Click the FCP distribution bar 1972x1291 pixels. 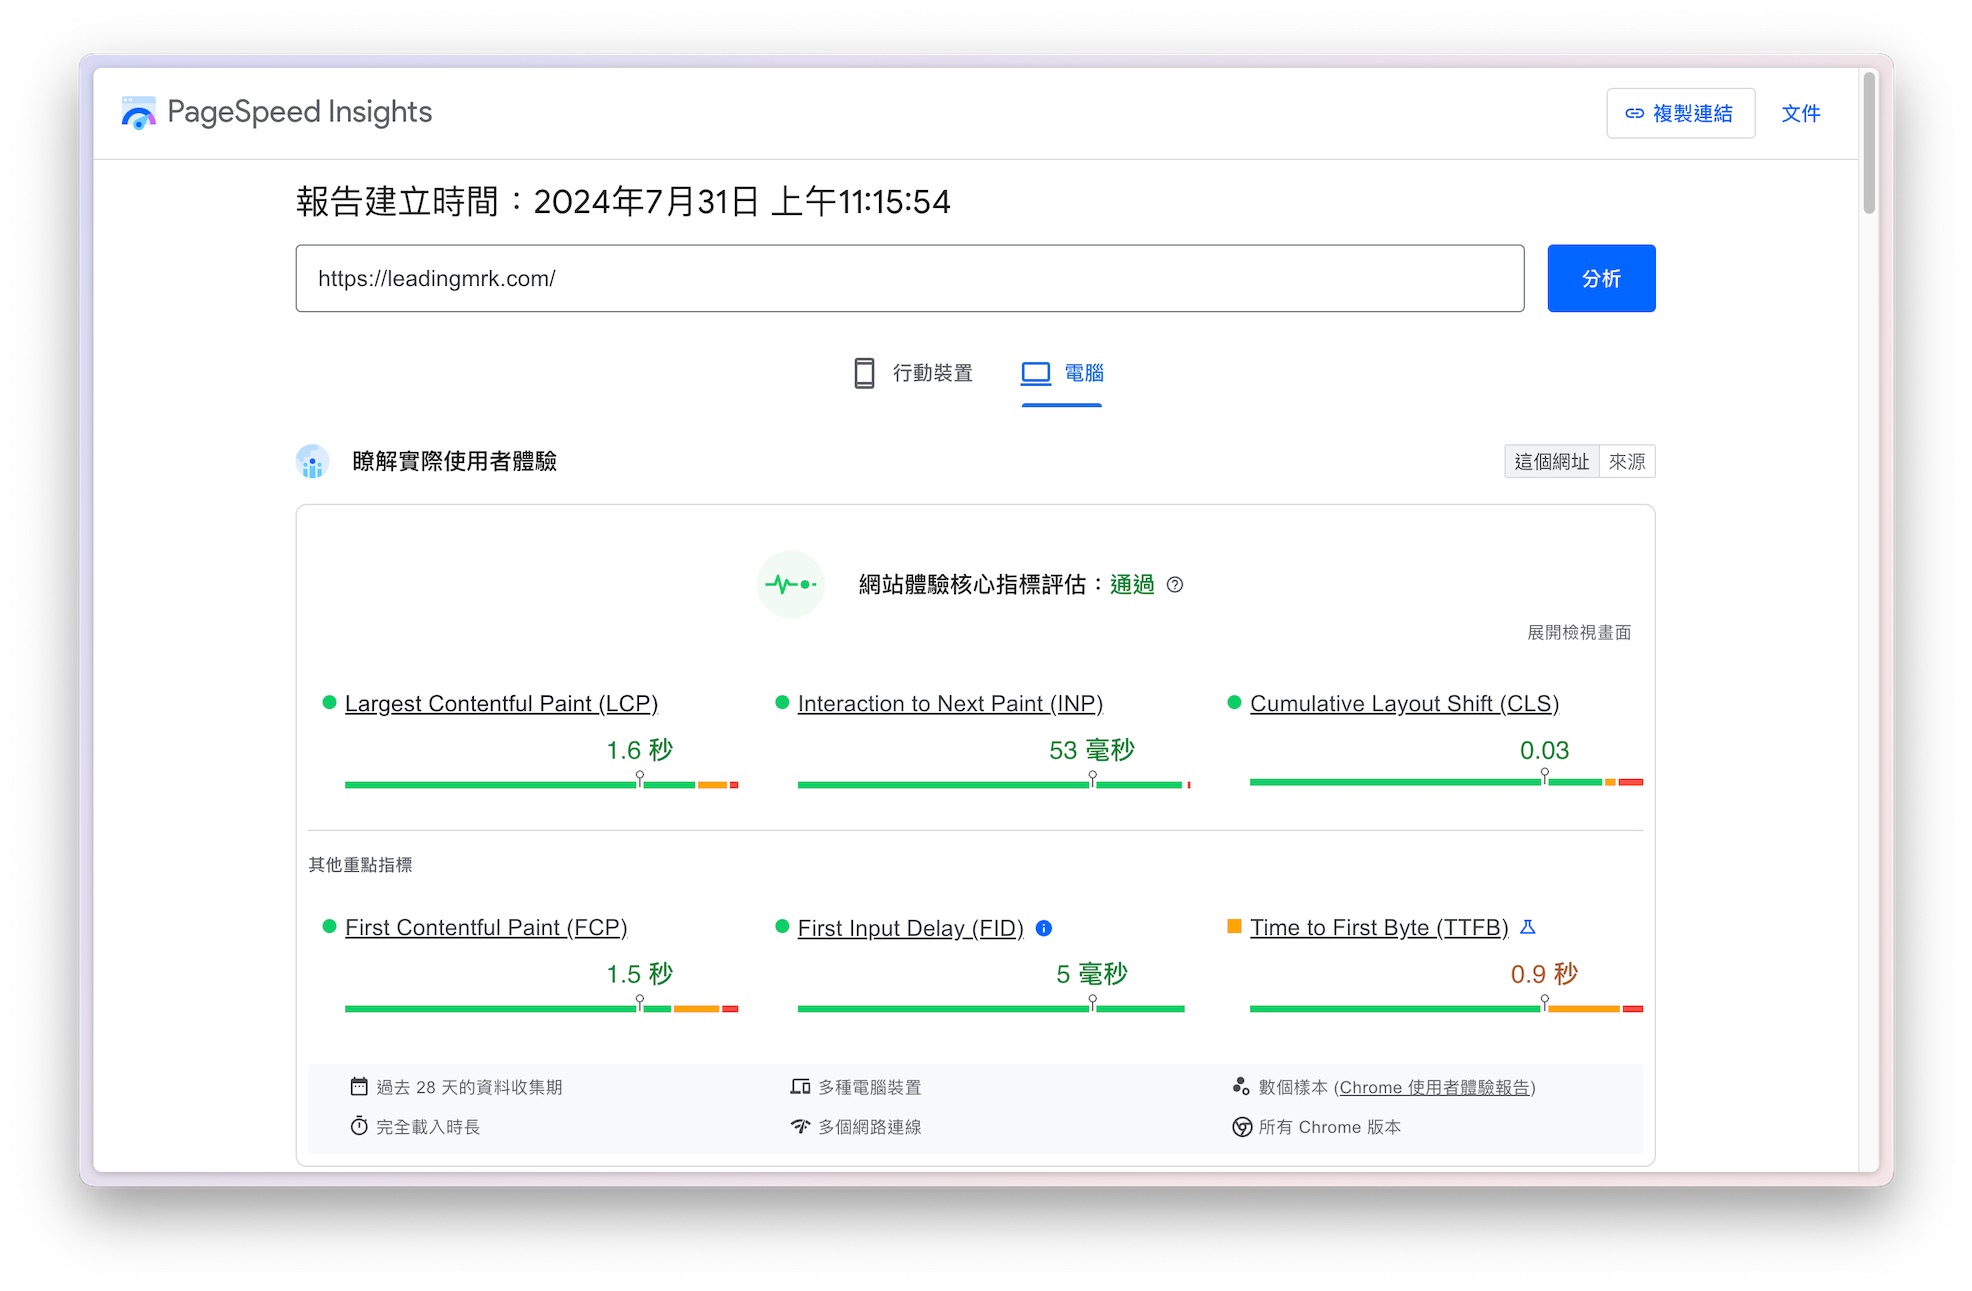(541, 1009)
